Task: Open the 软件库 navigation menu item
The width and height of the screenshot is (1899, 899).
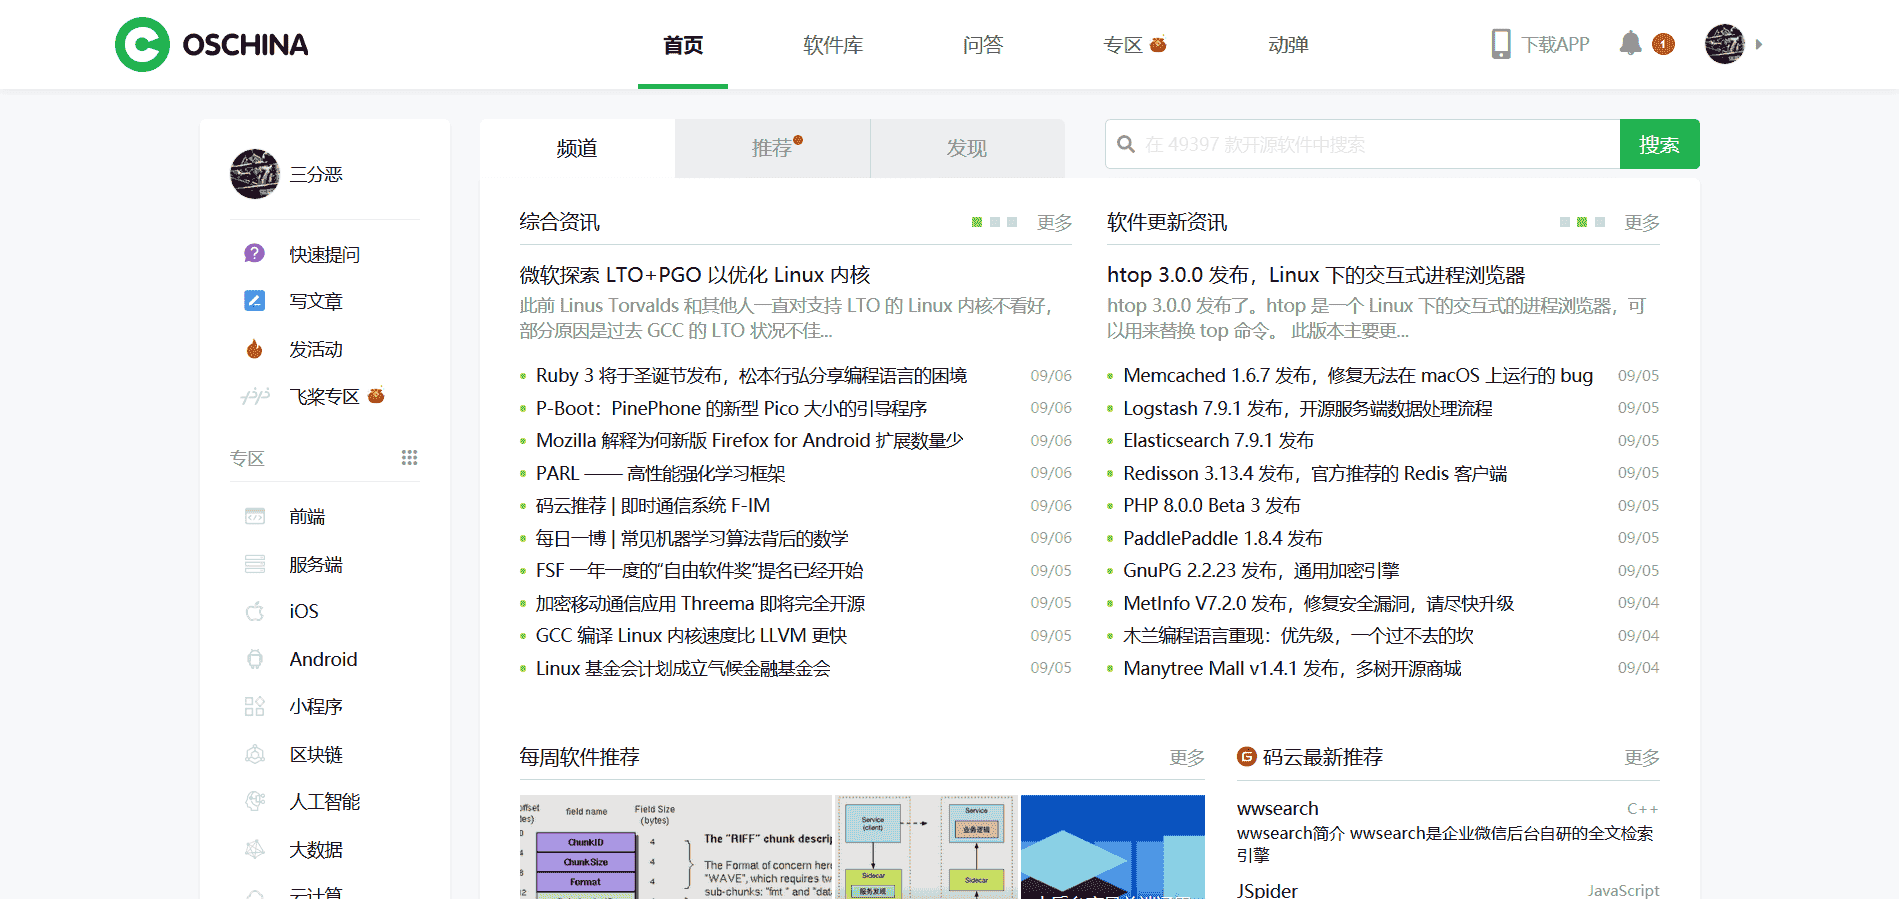Action: pos(833,45)
